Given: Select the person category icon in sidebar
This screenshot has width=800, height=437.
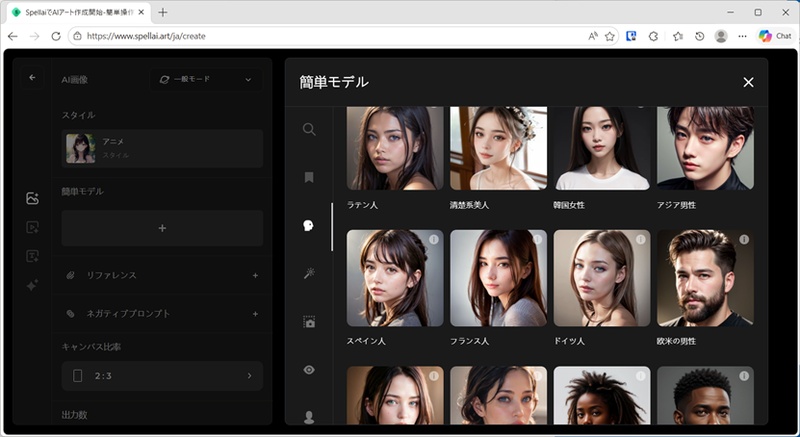Looking at the screenshot, I should pyautogui.click(x=309, y=417).
